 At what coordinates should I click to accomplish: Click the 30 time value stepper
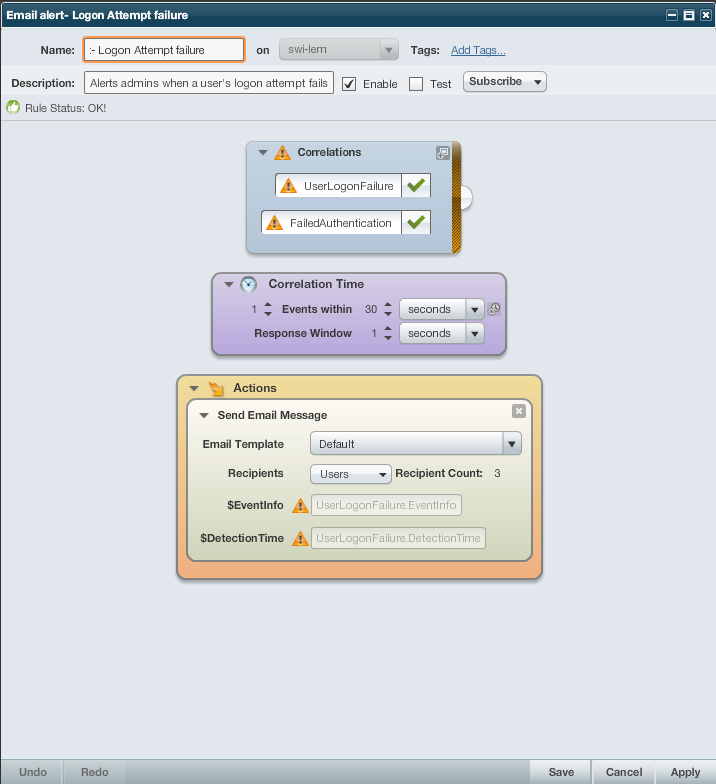point(388,309)
